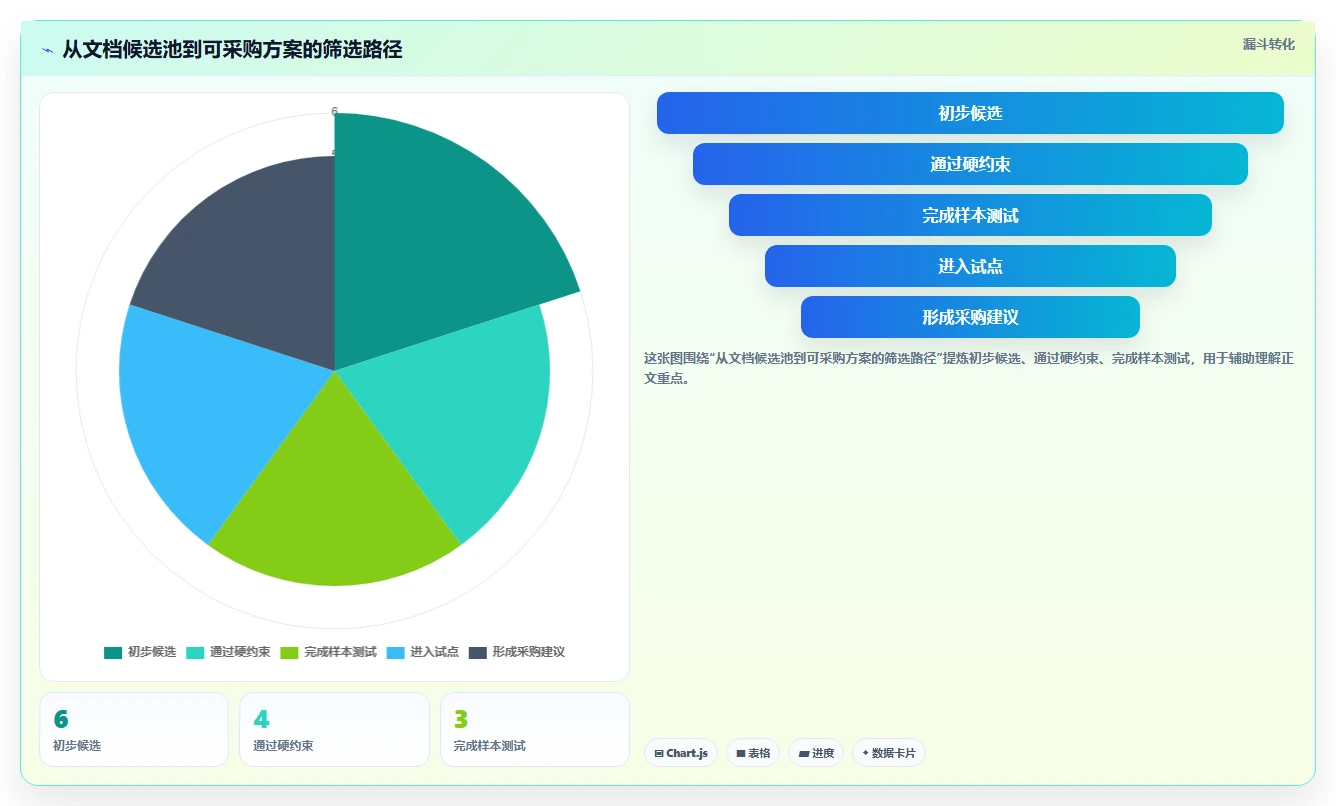
Task: Select the 形成采购建议 funnel bar
Action: coord(970,317)
